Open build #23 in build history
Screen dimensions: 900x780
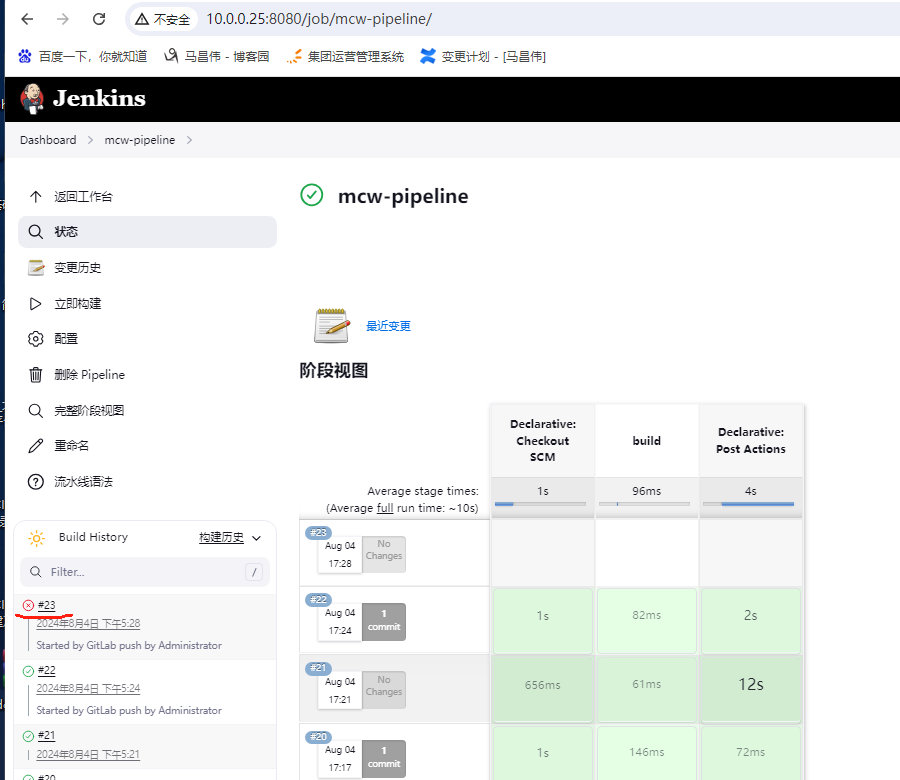pos(46,605)
